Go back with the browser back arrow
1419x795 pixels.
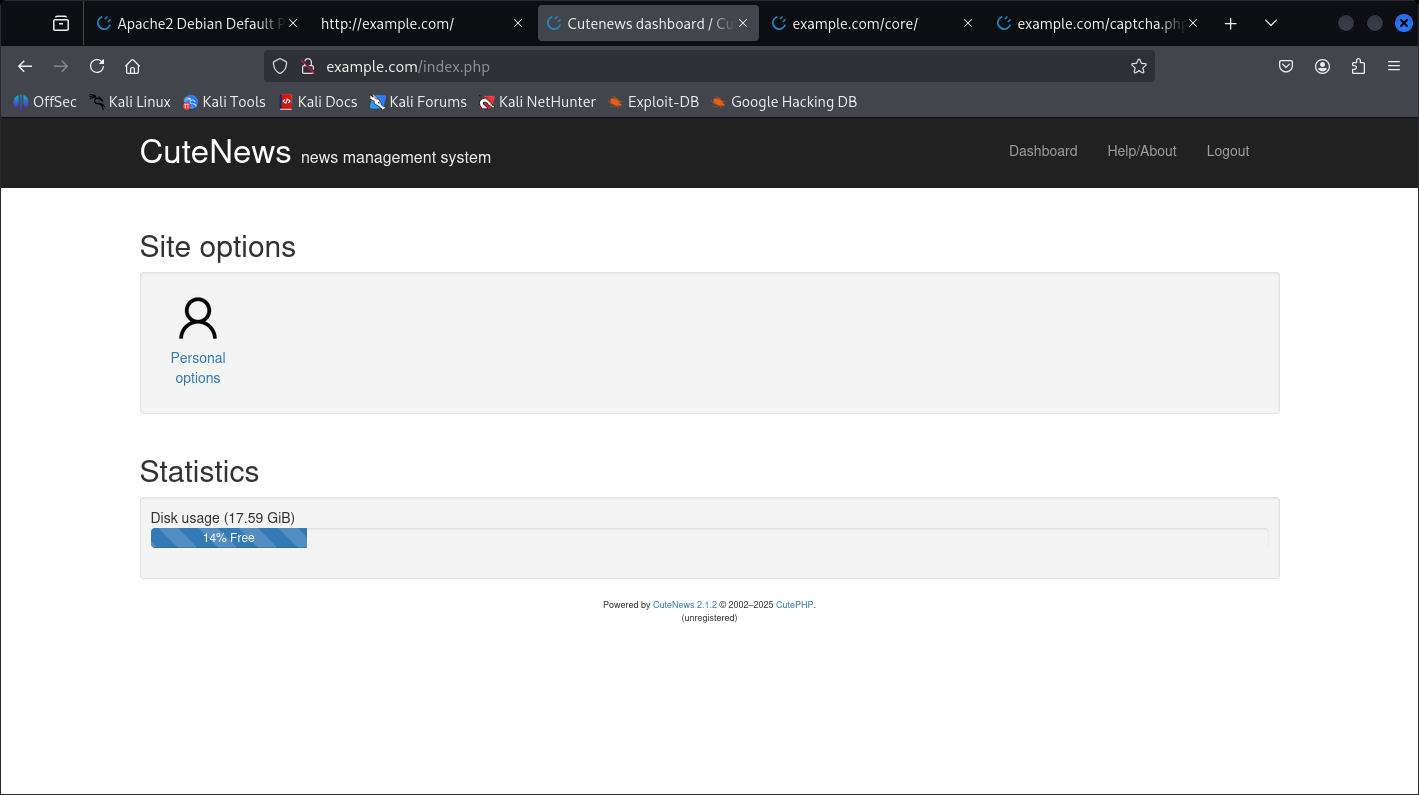click(25, 66)
